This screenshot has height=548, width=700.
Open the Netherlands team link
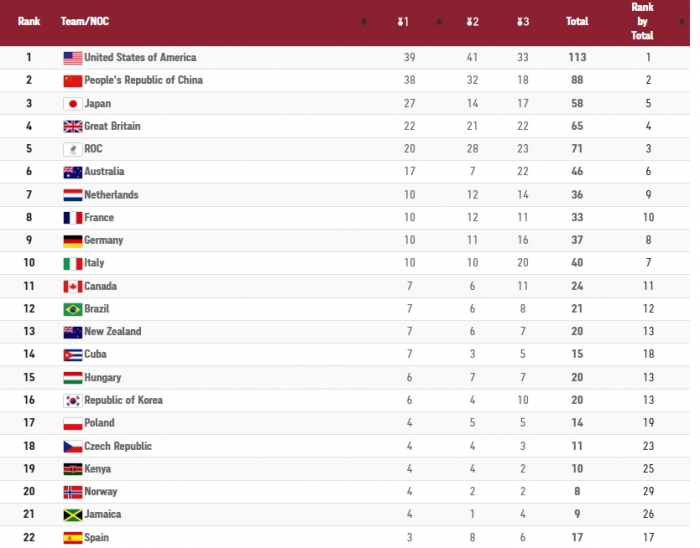[x=111, y=195]
